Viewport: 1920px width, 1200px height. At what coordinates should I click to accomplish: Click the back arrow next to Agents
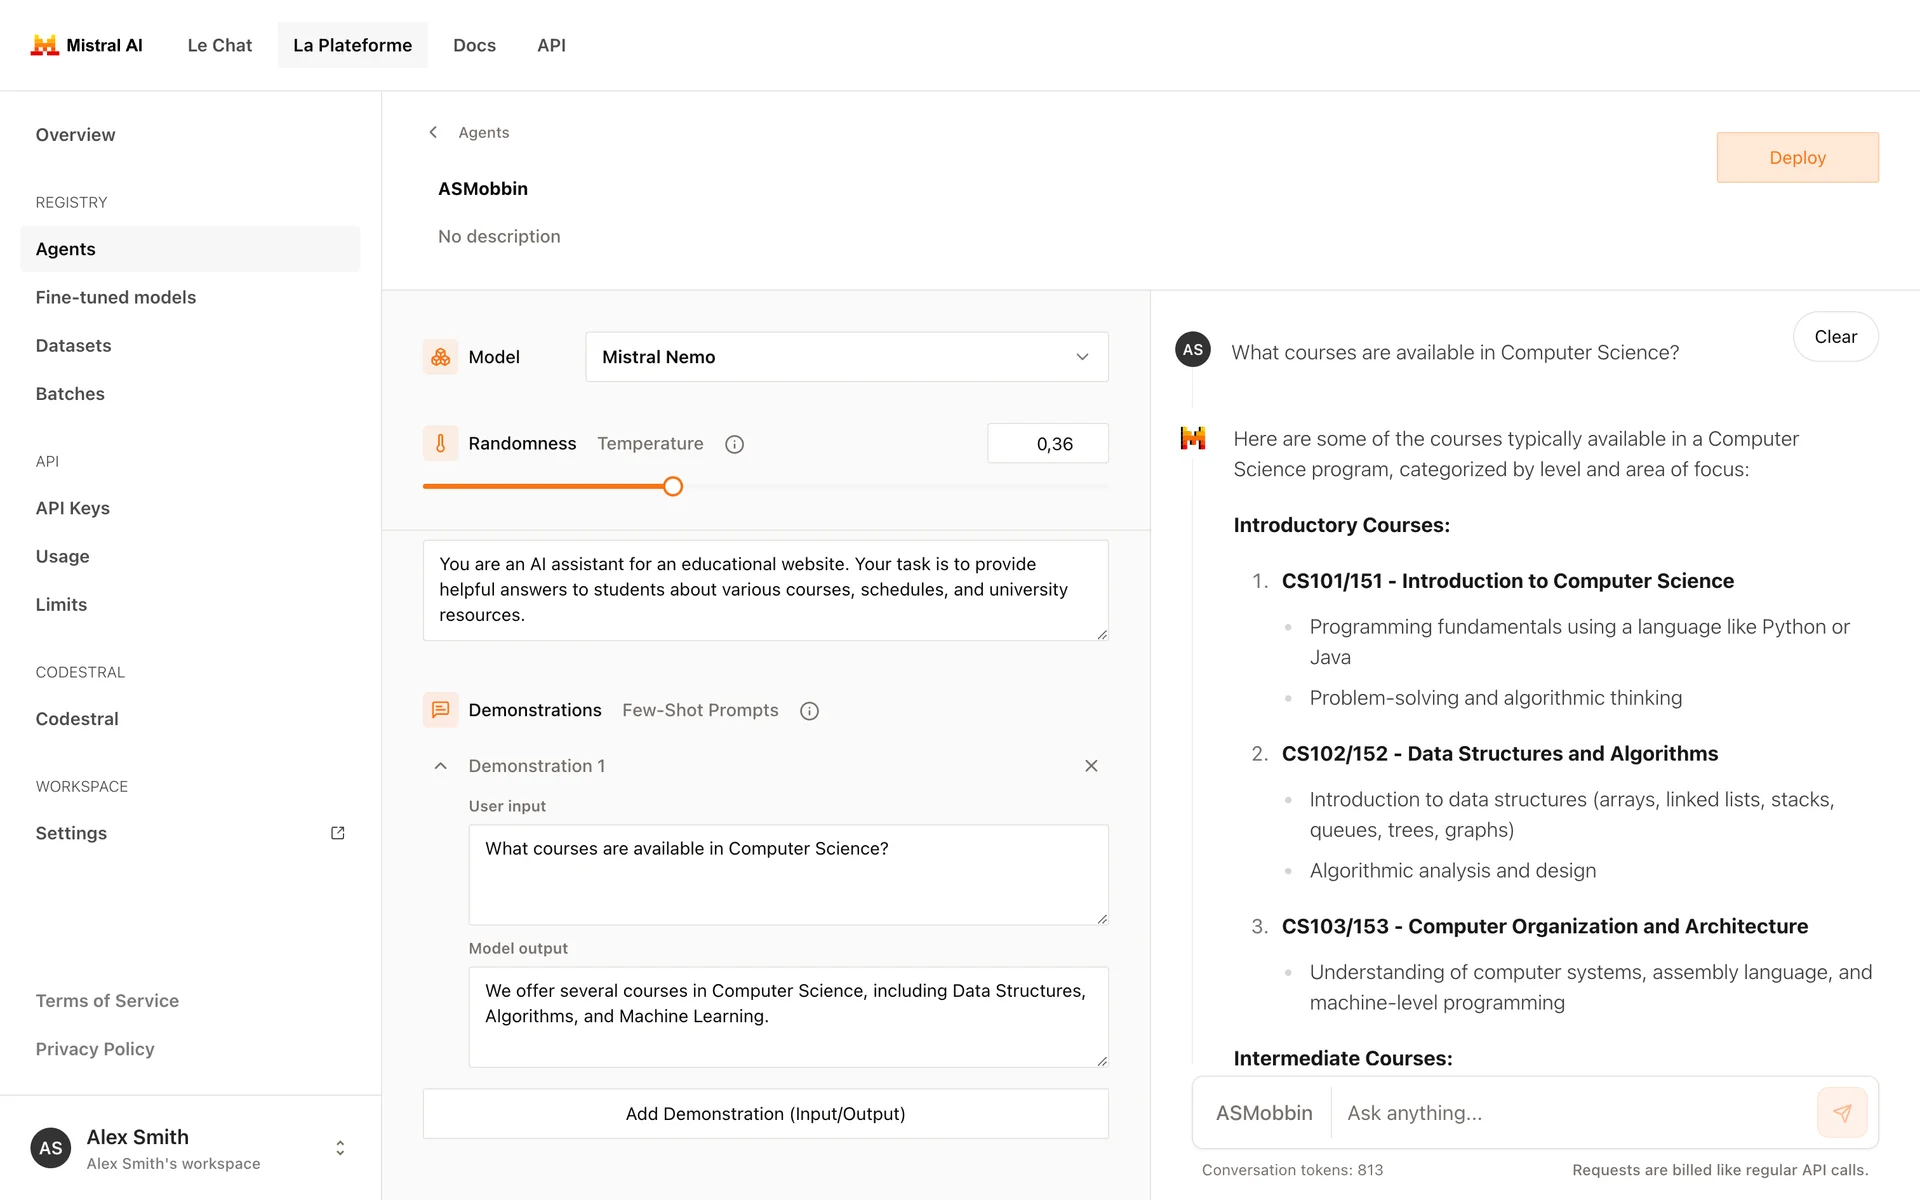tap(433, 132)
